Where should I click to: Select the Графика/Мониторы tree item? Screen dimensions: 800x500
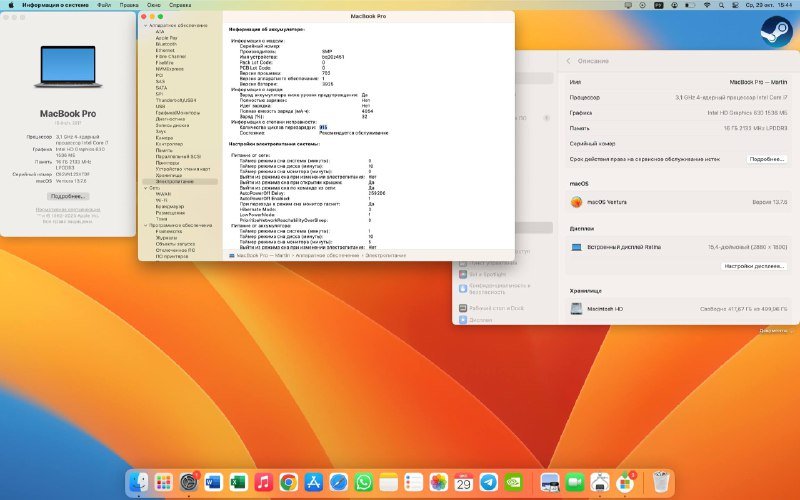tap(178, 113)
